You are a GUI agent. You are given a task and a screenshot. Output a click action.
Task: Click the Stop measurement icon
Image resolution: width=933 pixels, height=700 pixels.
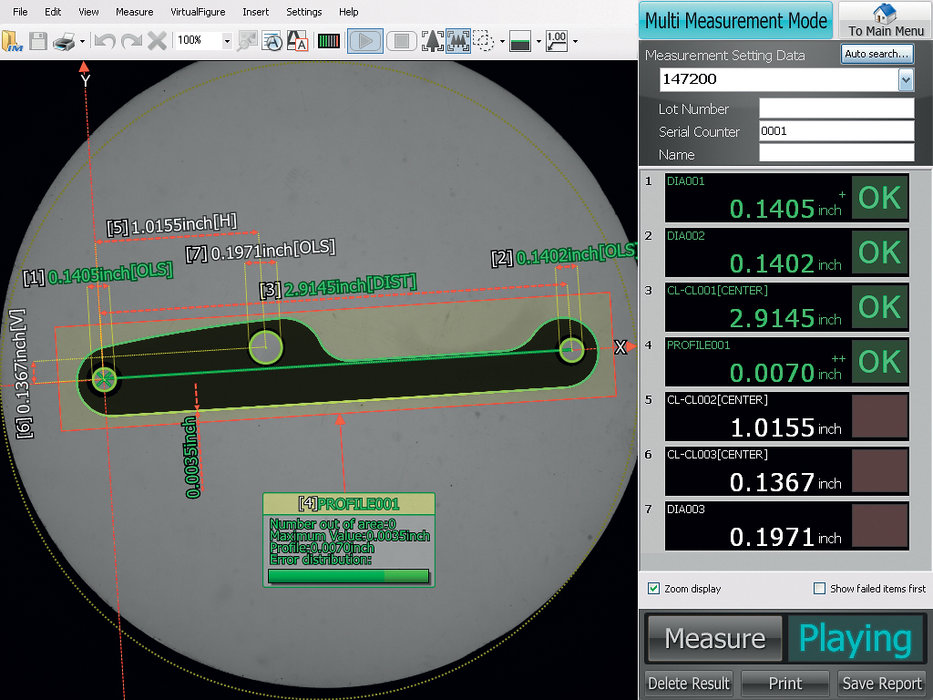[400, 41]
